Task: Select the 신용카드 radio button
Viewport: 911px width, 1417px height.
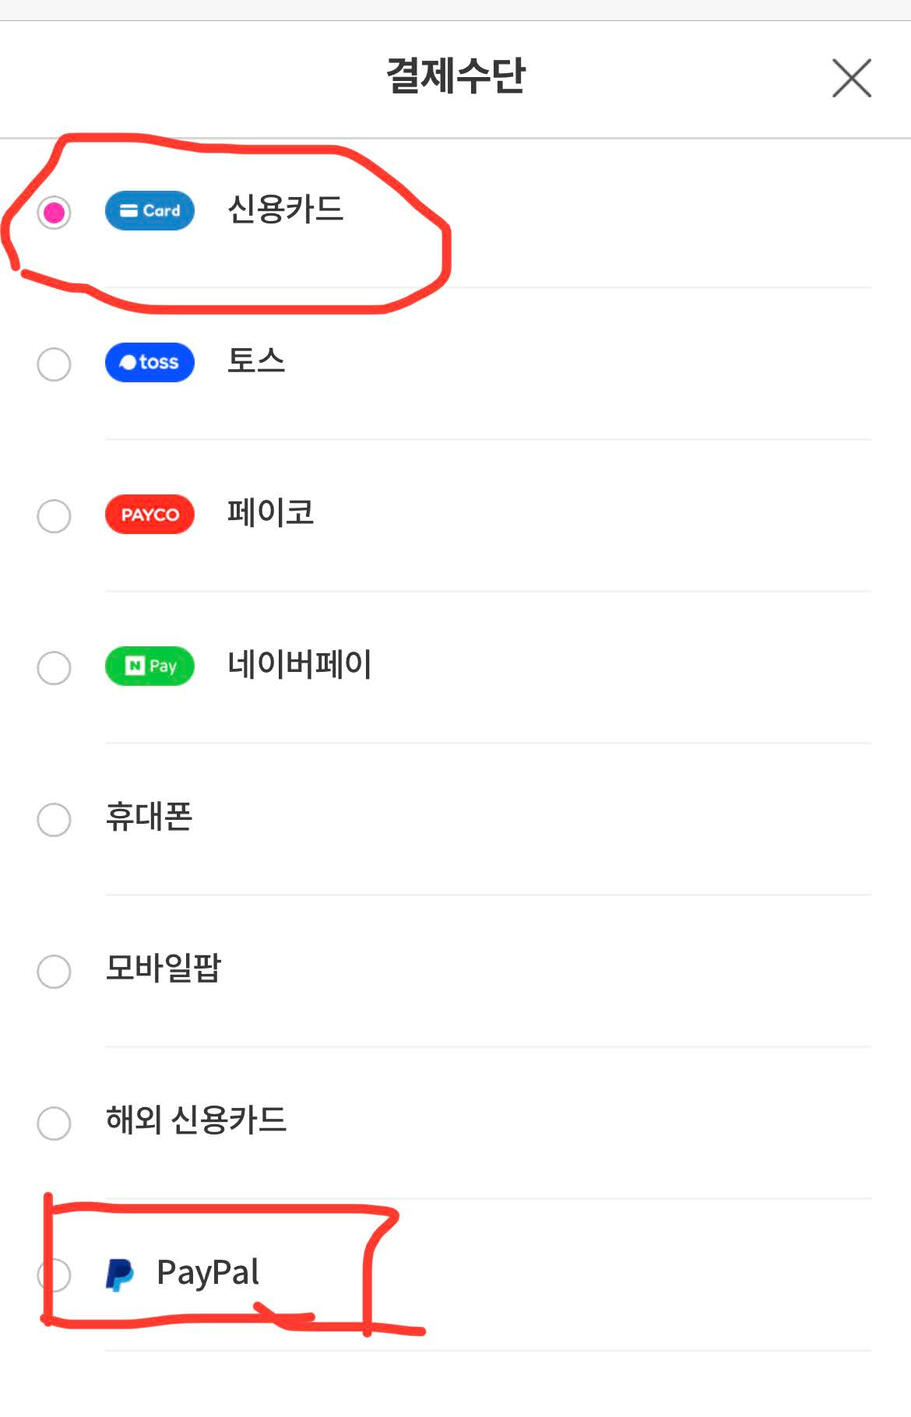Action: coord(54,212)
